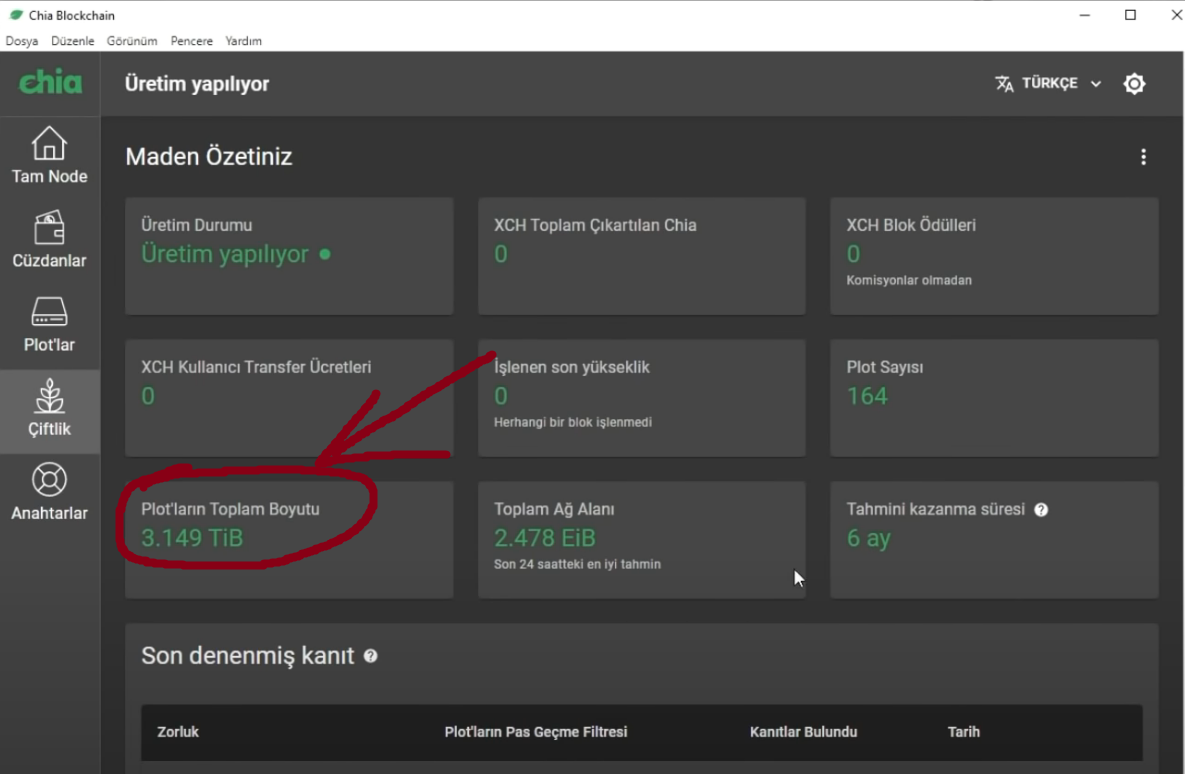Screen dimensions: 1185x774
Task: Click the Tarih column header
Action: pyautogui.click(x=964, y=732)
